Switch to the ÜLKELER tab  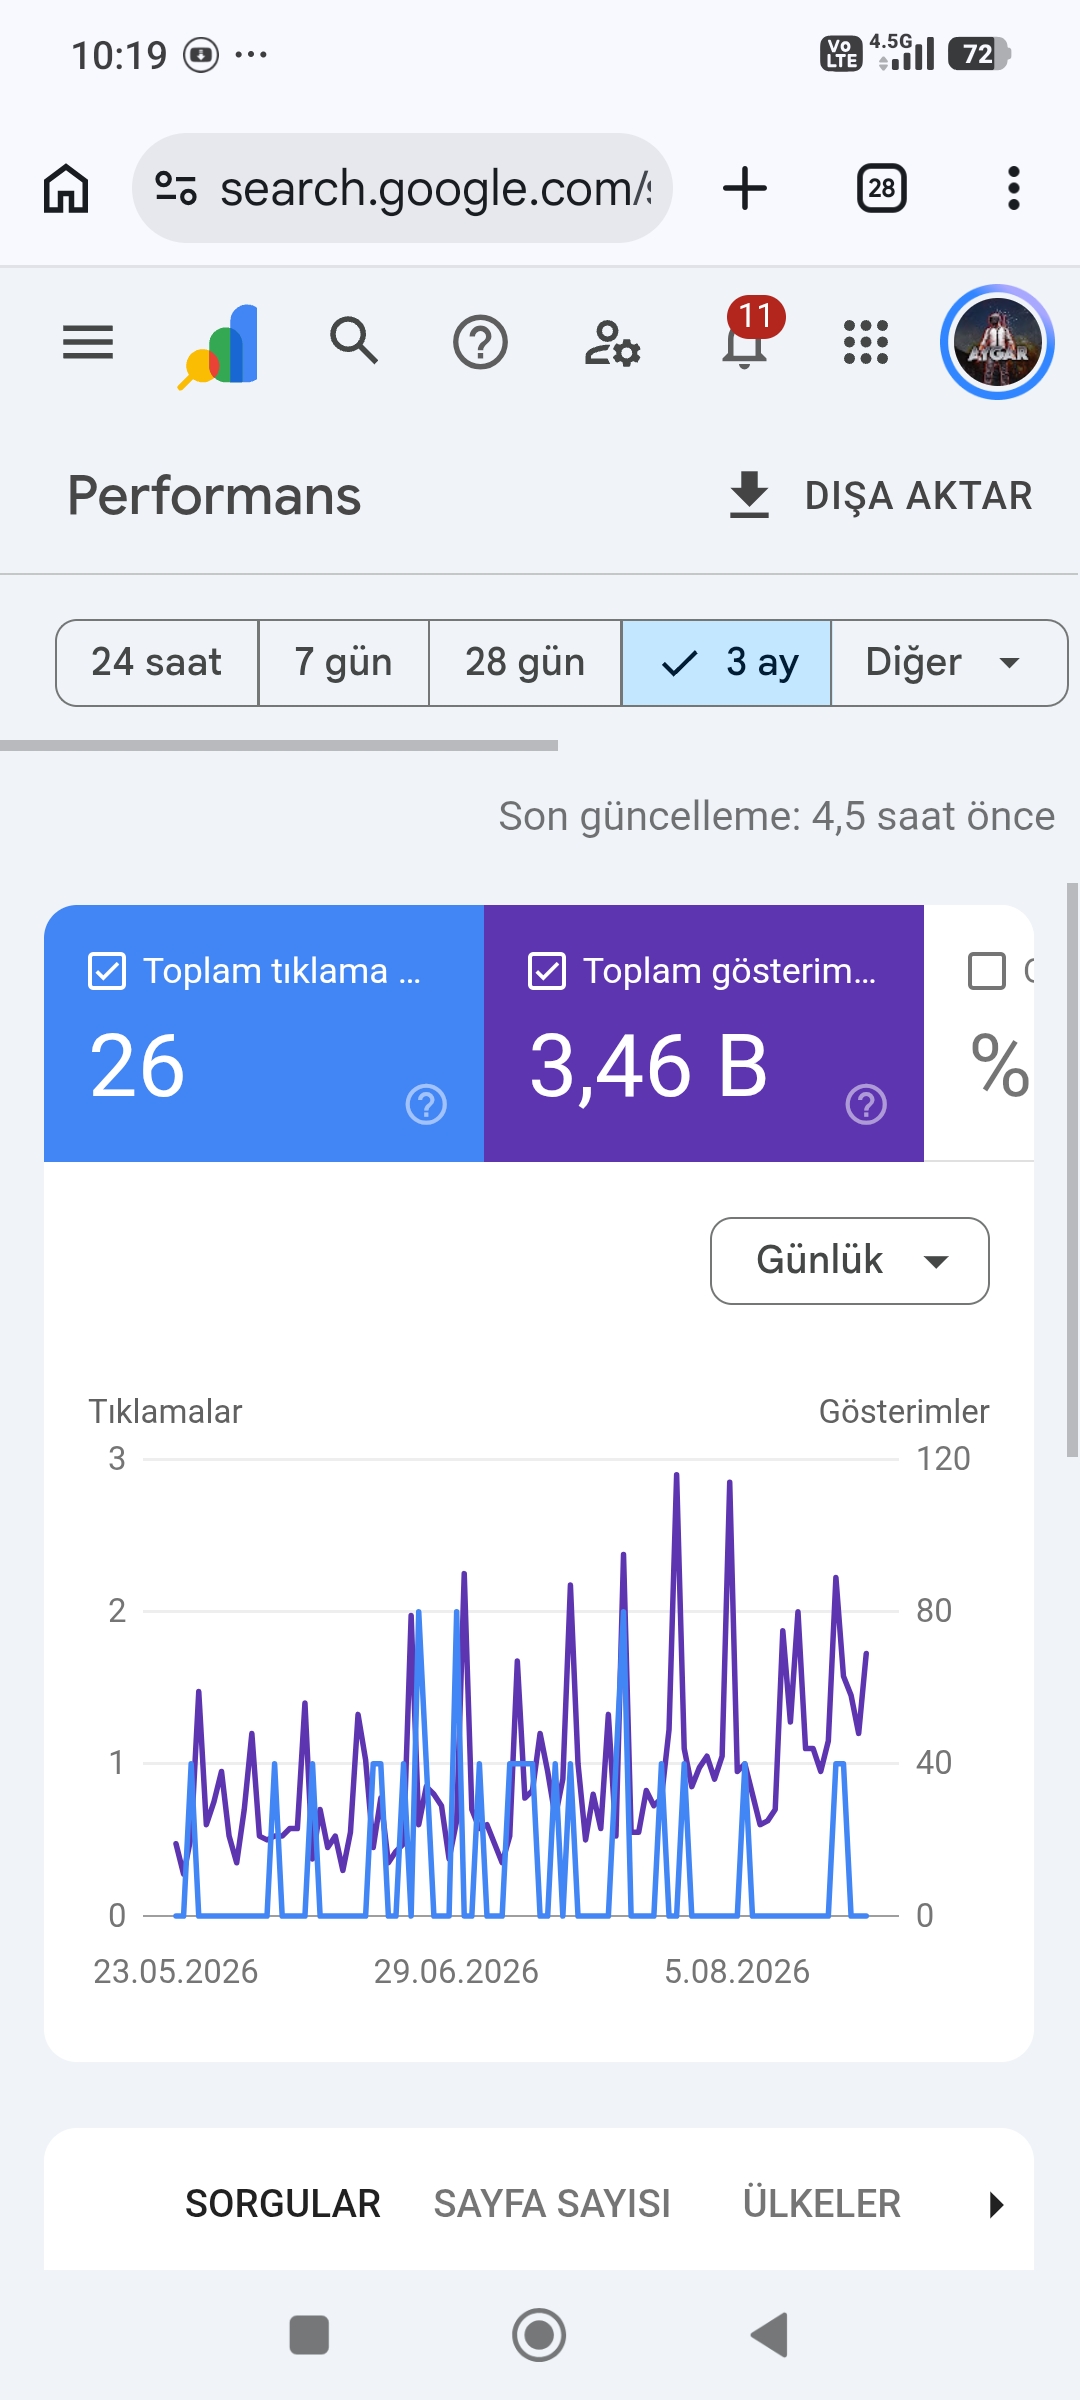tap(822, 2204)
